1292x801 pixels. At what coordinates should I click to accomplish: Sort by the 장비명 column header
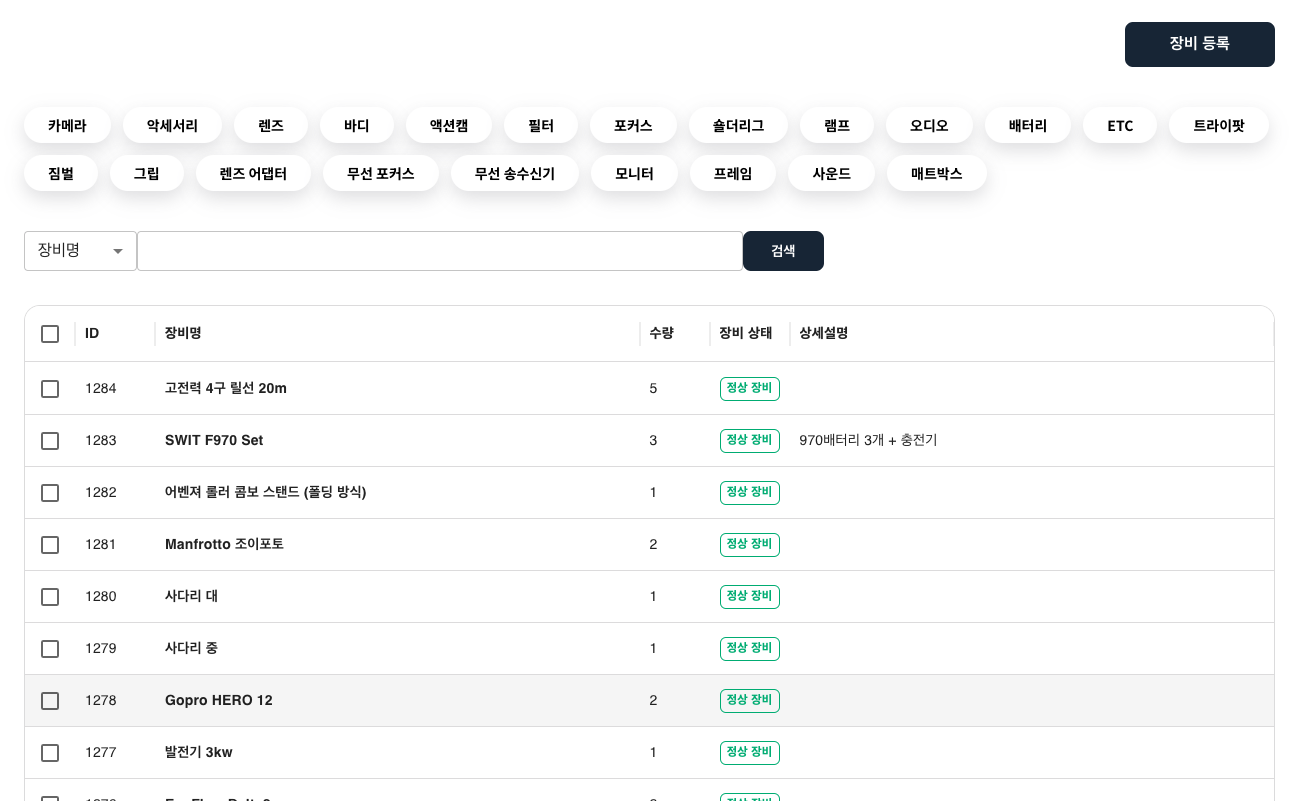pos(183,333)
